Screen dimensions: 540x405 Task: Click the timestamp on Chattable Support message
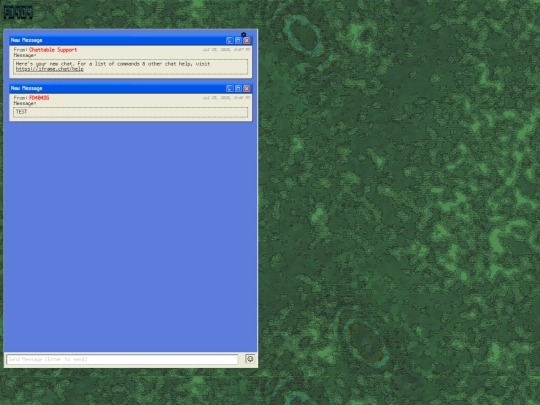[x=226, y=50]
